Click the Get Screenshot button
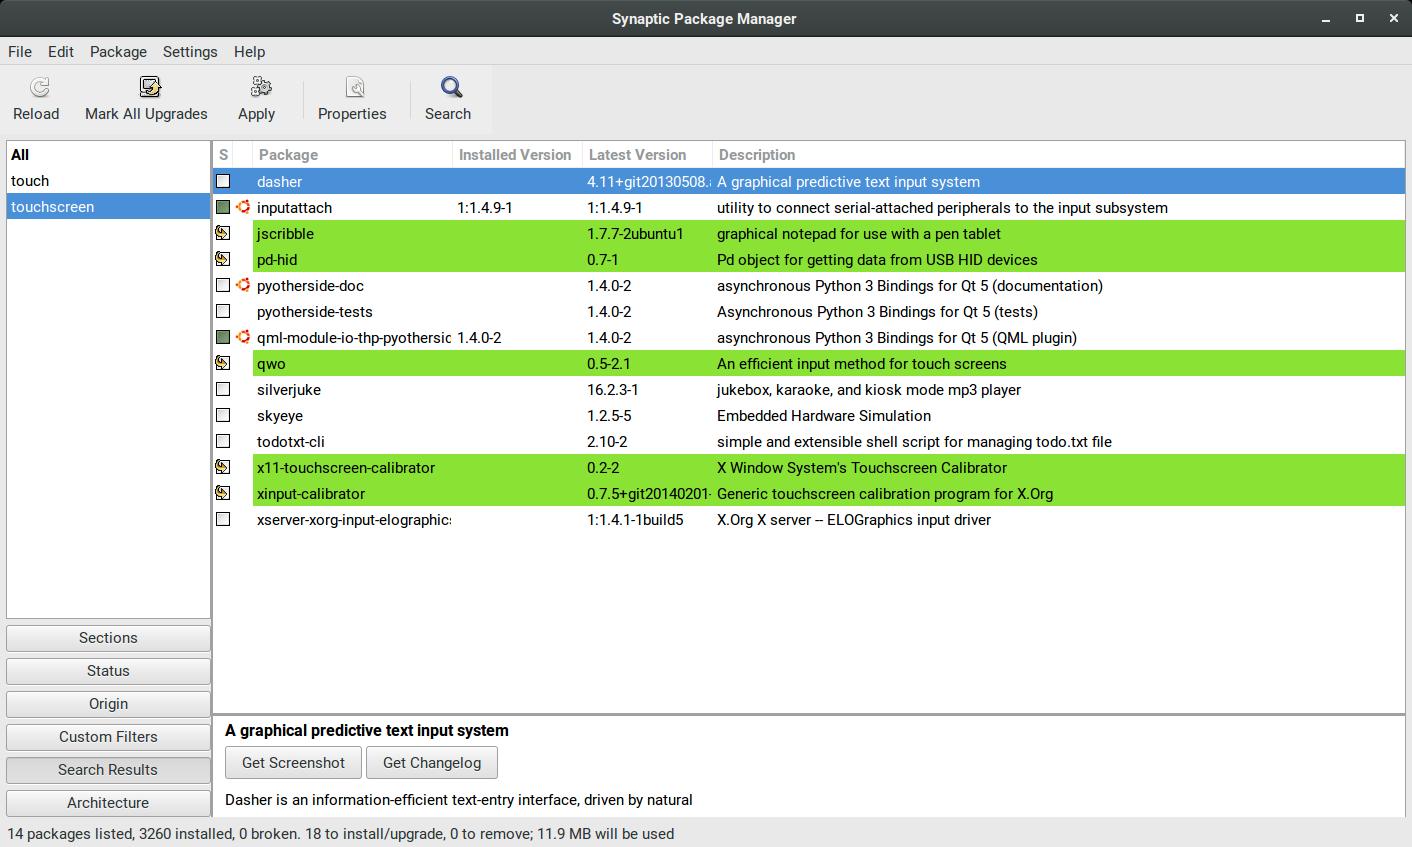Screen dimensions: 1412x847 click(293, 763)
